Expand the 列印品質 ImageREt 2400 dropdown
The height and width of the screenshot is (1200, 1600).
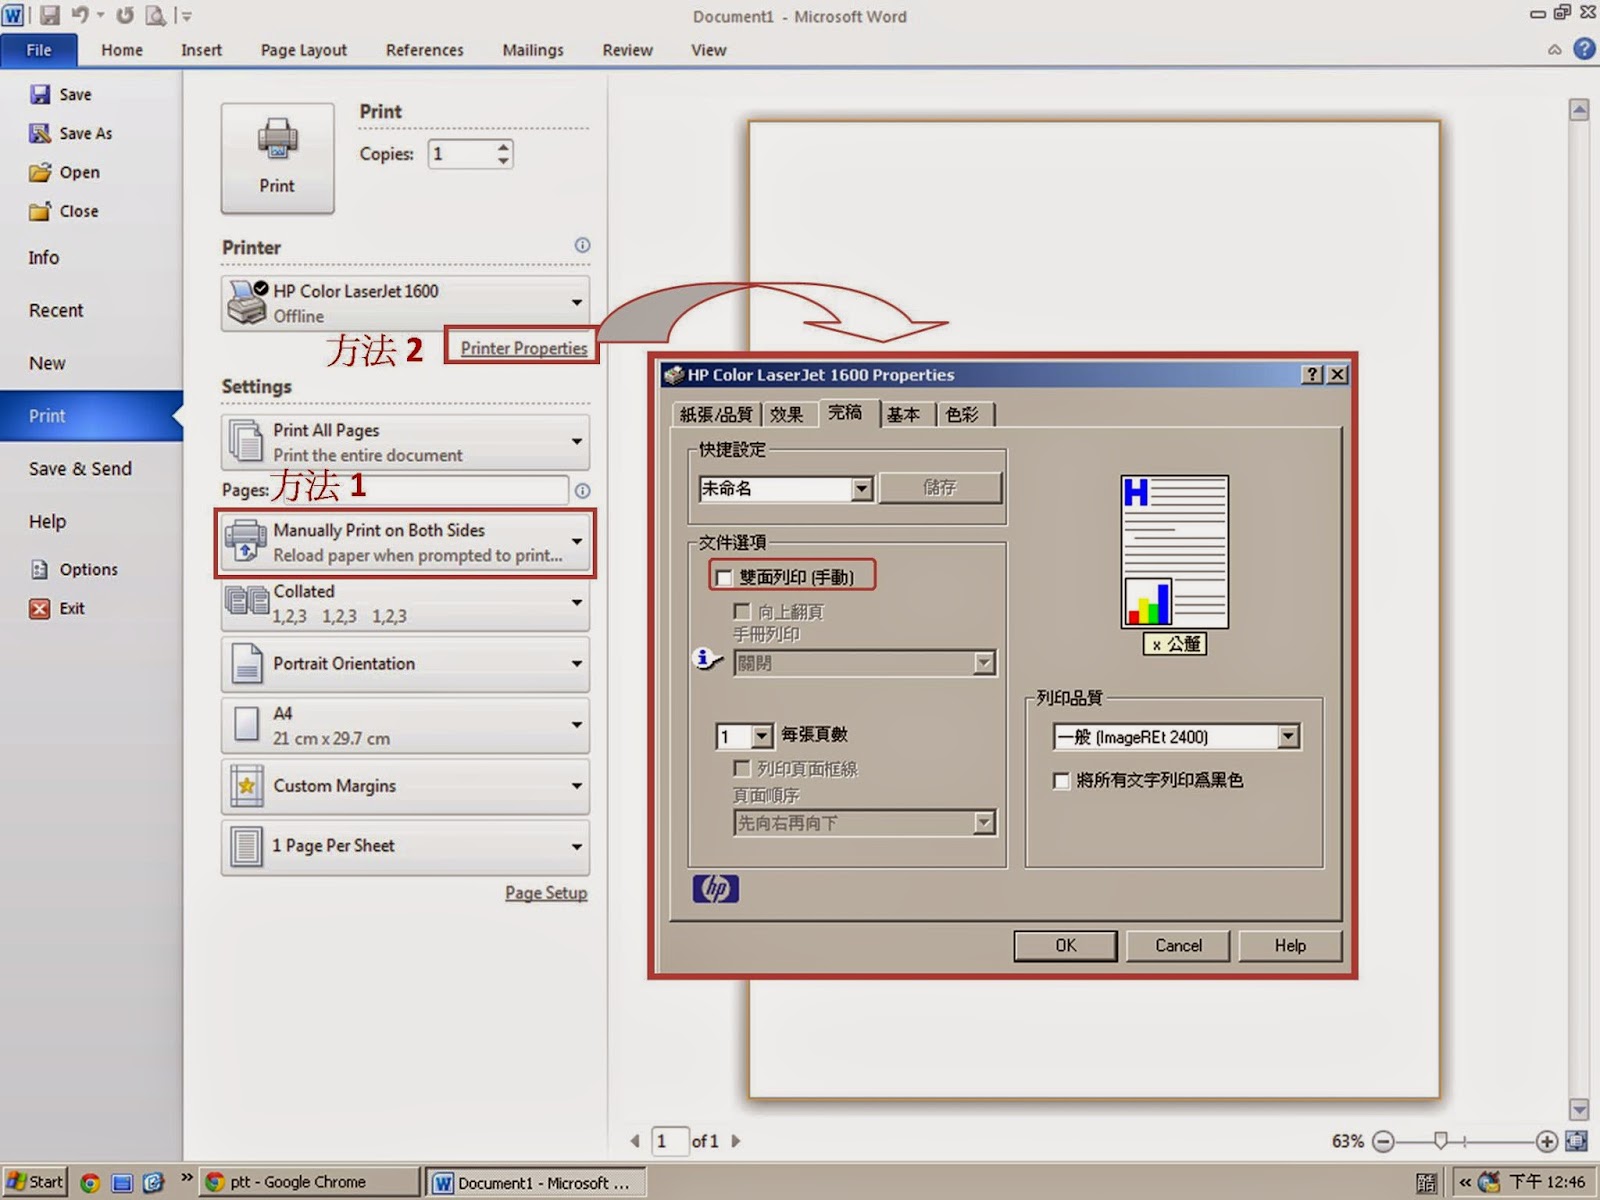tap(1288, 737)
